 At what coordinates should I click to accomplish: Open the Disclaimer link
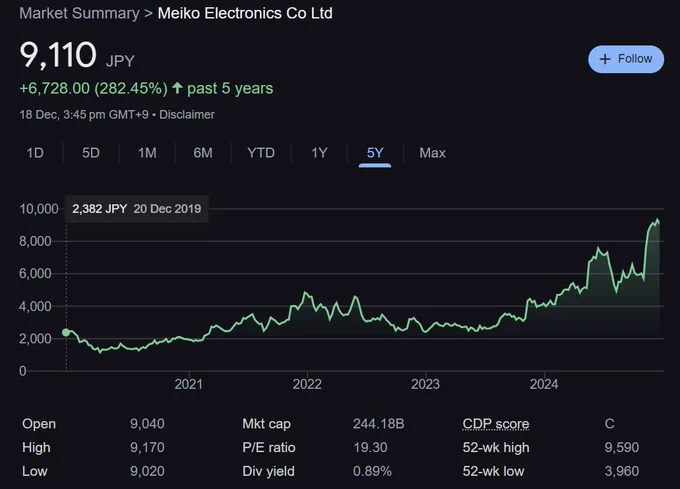186,114
